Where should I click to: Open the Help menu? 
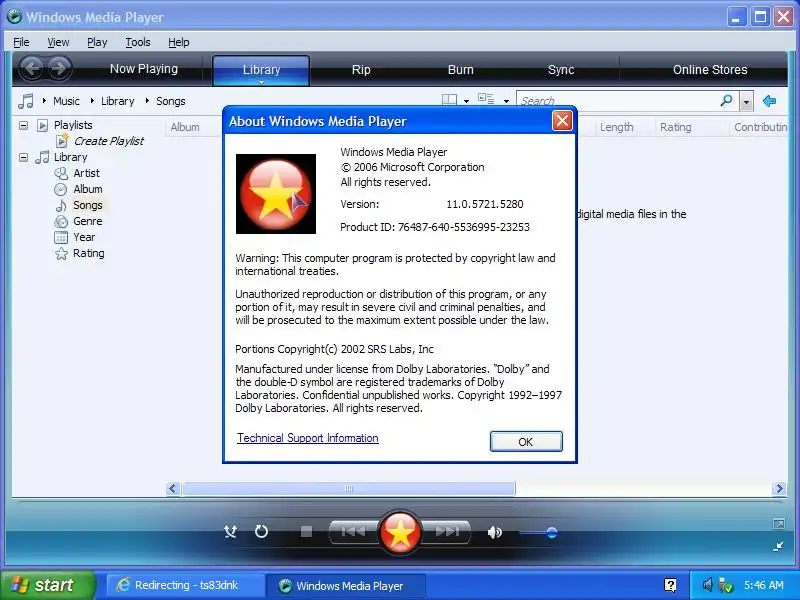[x=179, y=42]
